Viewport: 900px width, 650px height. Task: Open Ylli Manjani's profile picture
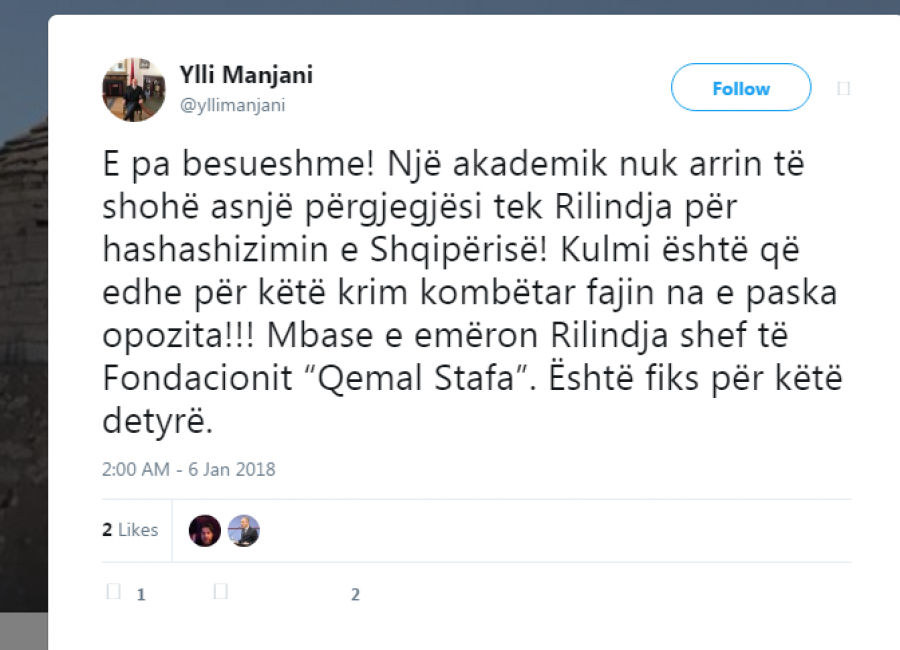[x=133, y=89]
